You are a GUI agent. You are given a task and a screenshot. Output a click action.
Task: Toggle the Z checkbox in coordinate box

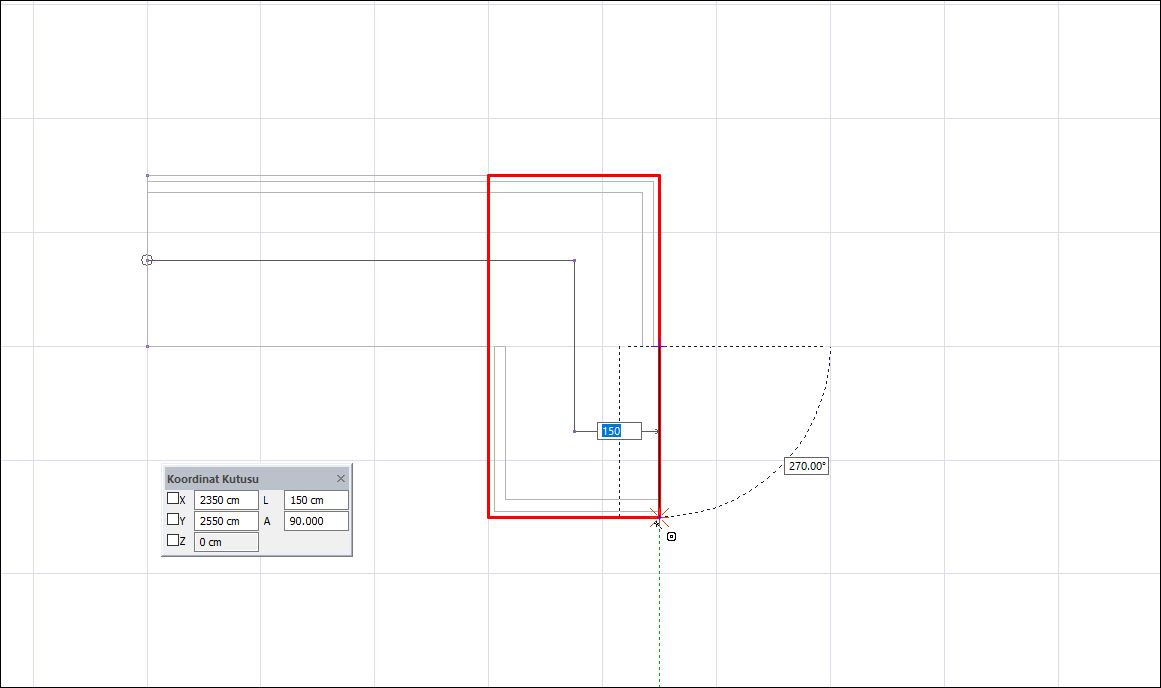pyautogui.click(x=173, y=541)
